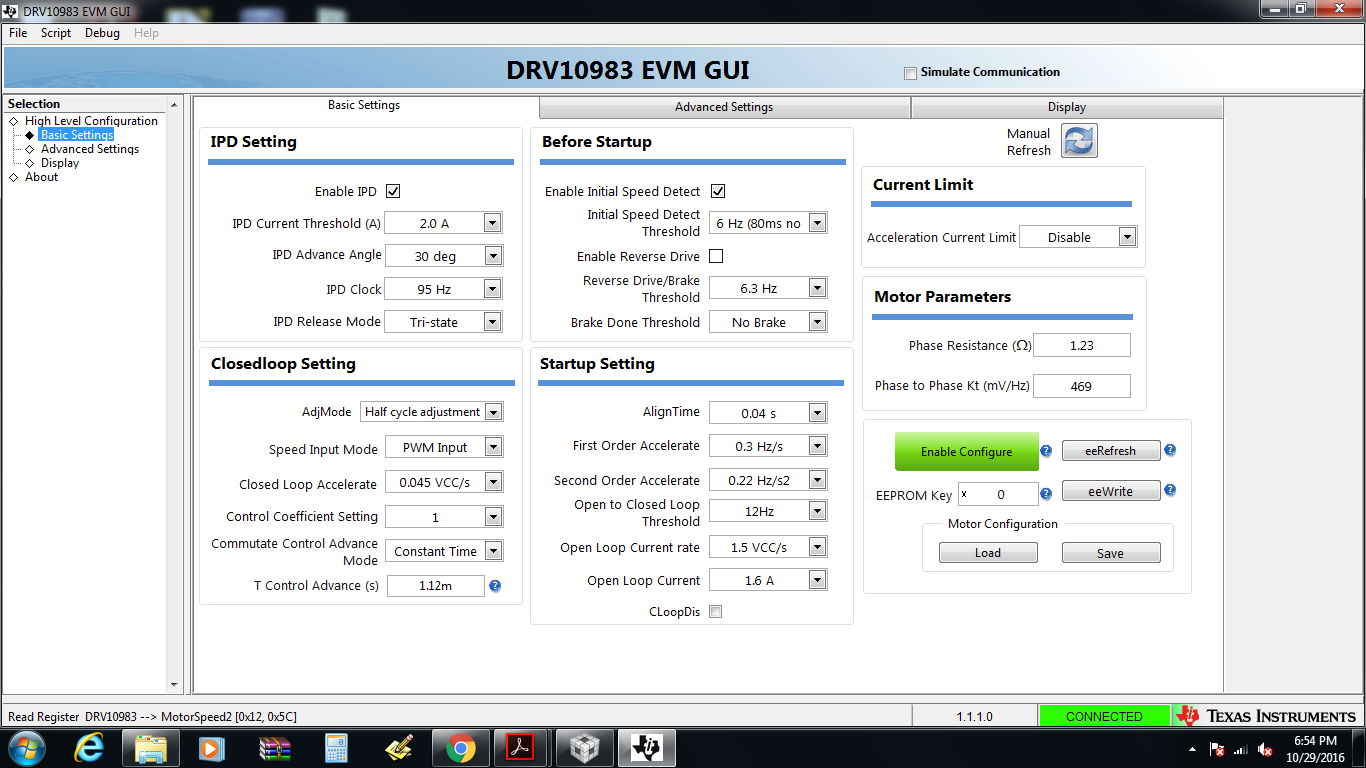Viewport: 1366px width, 768px height.
Task: Click Phase Resistance input field
Action: coord(1082,345)
